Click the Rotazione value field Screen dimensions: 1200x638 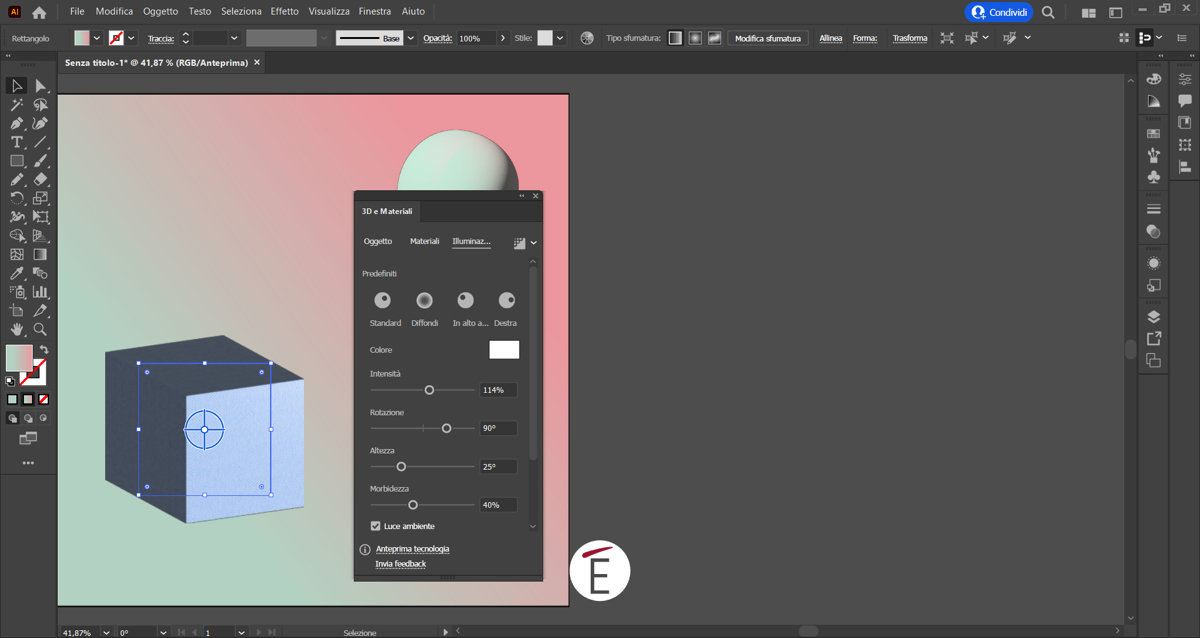click(x=497, y=428)
